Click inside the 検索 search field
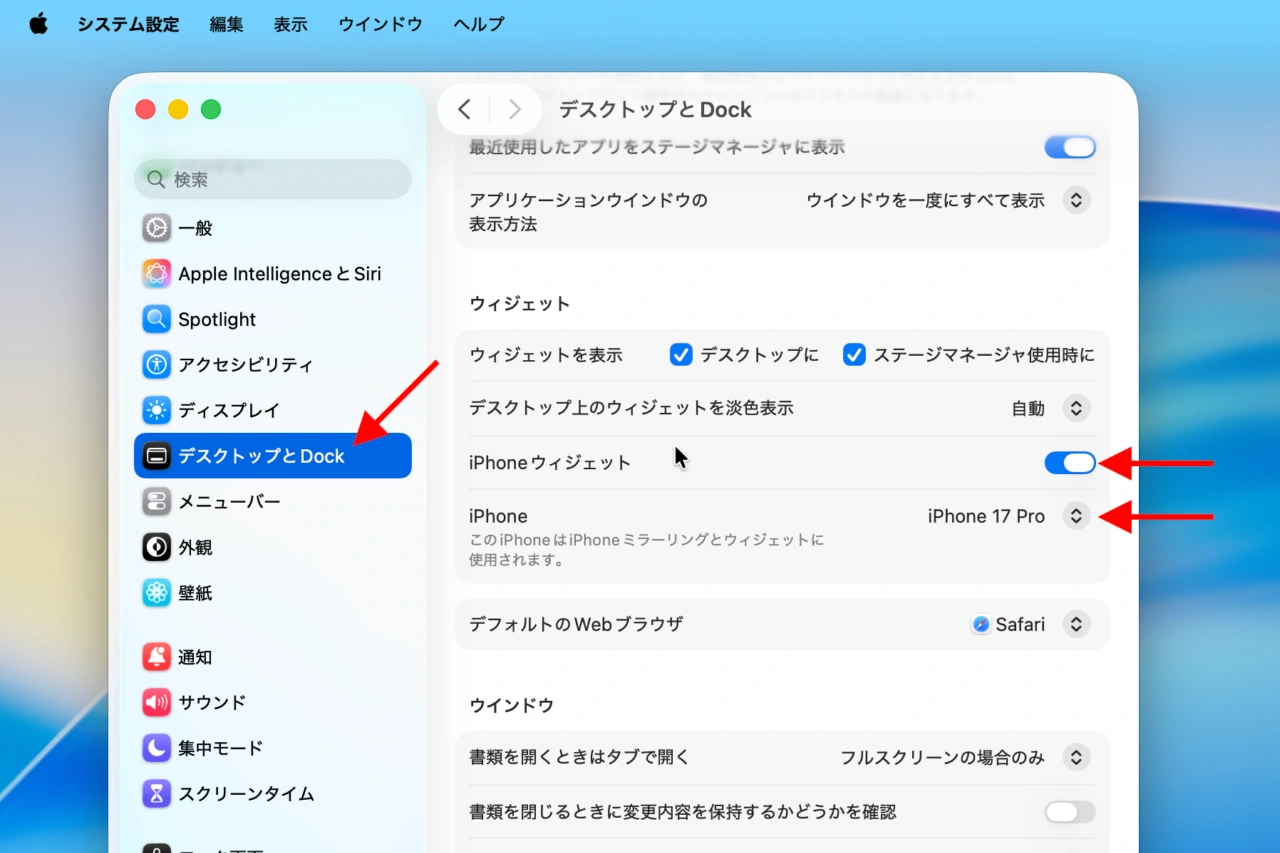The height and width of the screenshot is (853, 1280). [272, 179]
